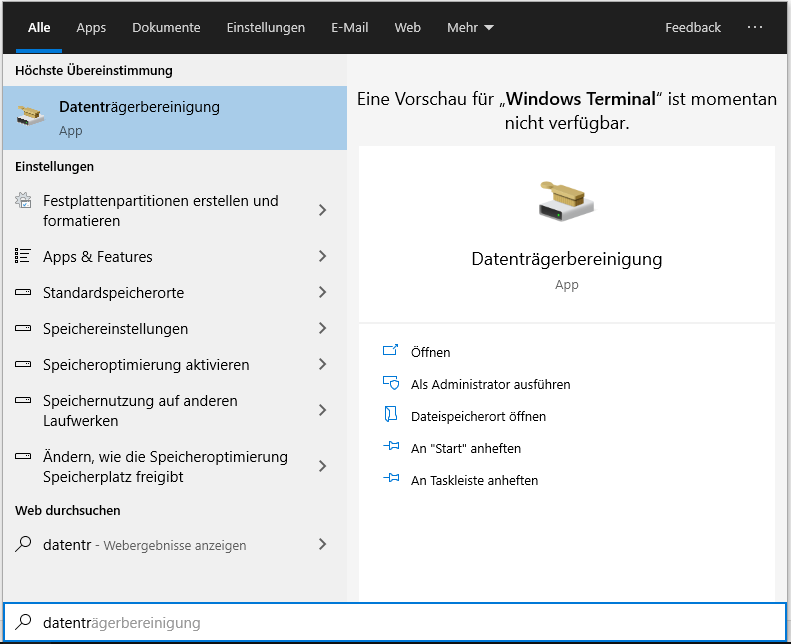
Task: Open the Mehr dropdown filter
Action: [x=470, y=27]
